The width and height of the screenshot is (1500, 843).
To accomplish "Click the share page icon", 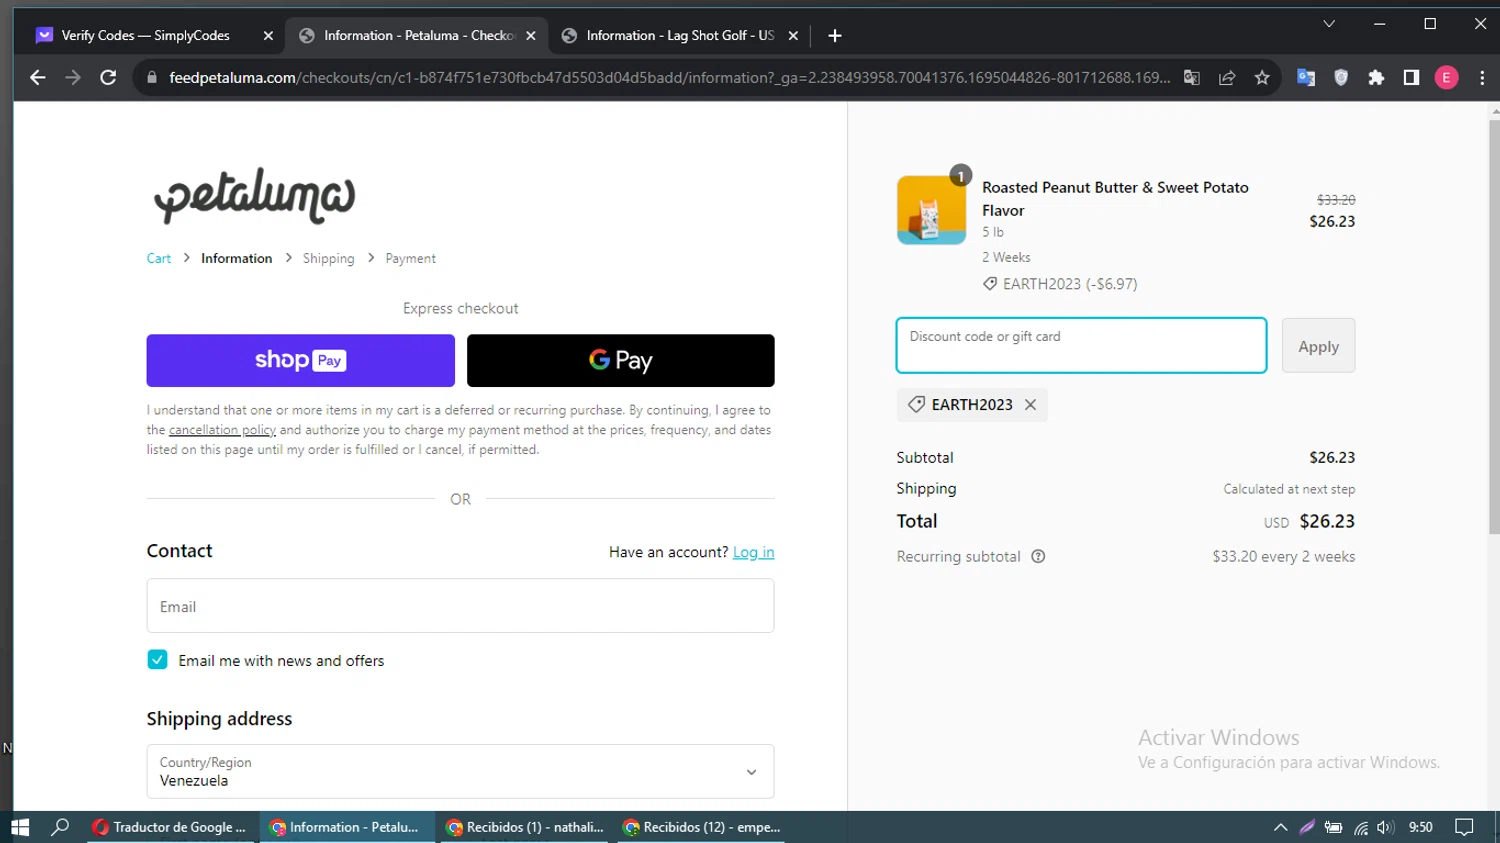I will (x=1227, y=77).
